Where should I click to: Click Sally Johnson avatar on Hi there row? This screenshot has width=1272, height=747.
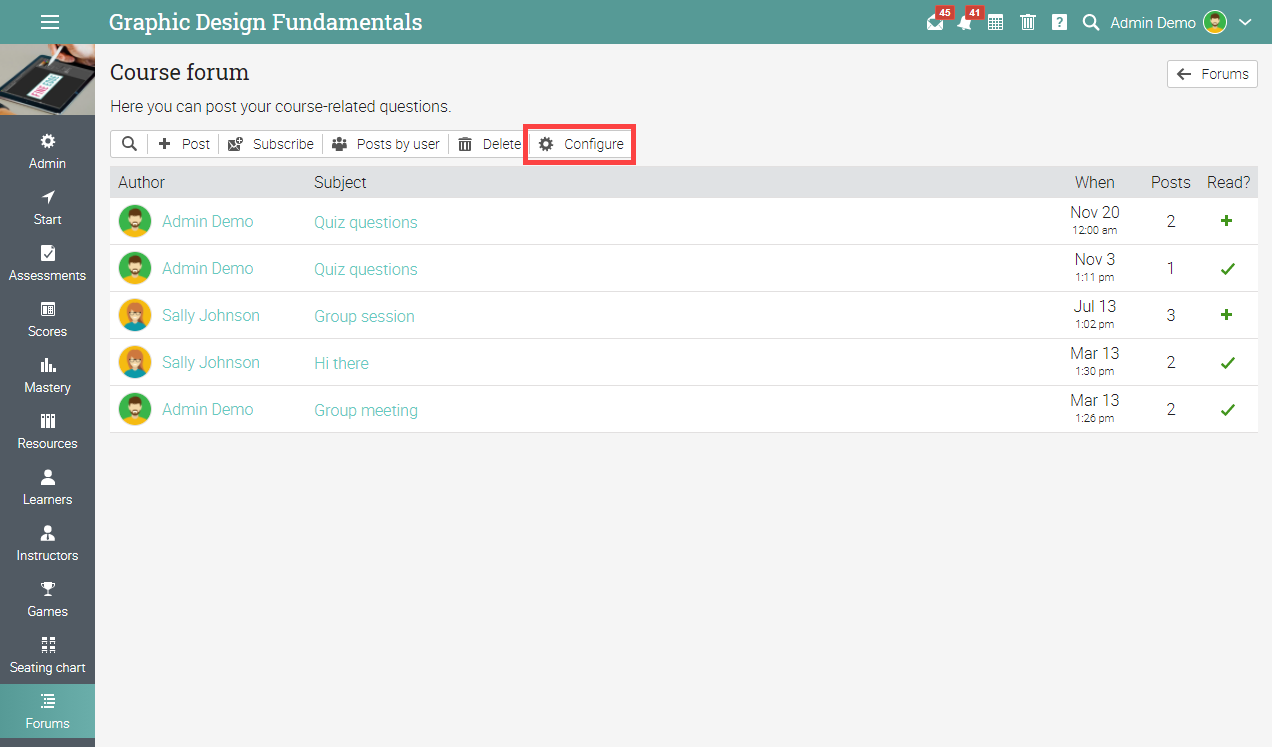point(135,362)
